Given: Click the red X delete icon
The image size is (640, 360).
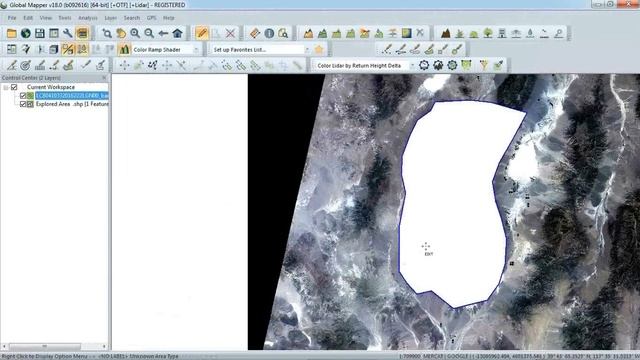Looking at the screenshot, I should [230, 33].
